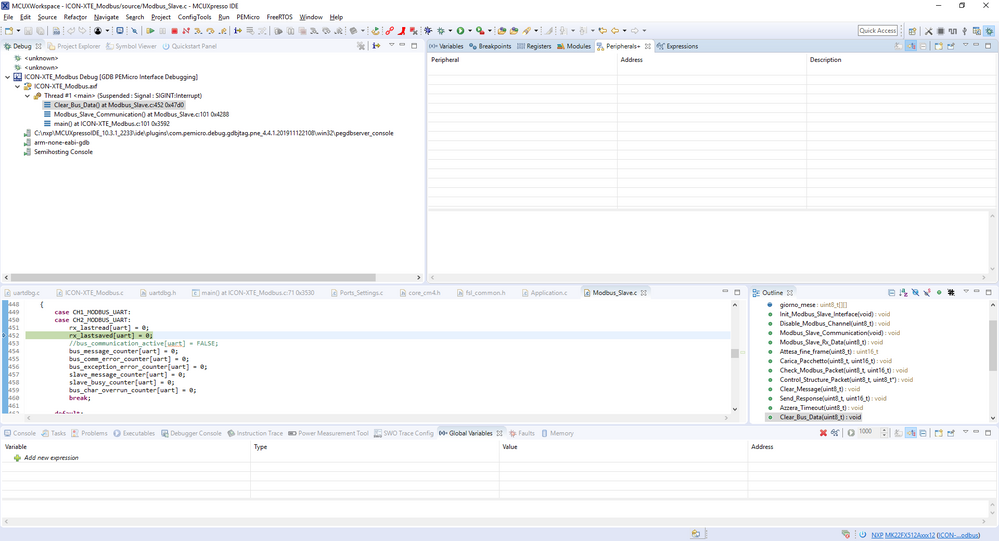Toggle Pin to Debug Context in Global Variables
The height and width of the screenshot is (541, 999).
pyautogui.click(x=951, y=433)
